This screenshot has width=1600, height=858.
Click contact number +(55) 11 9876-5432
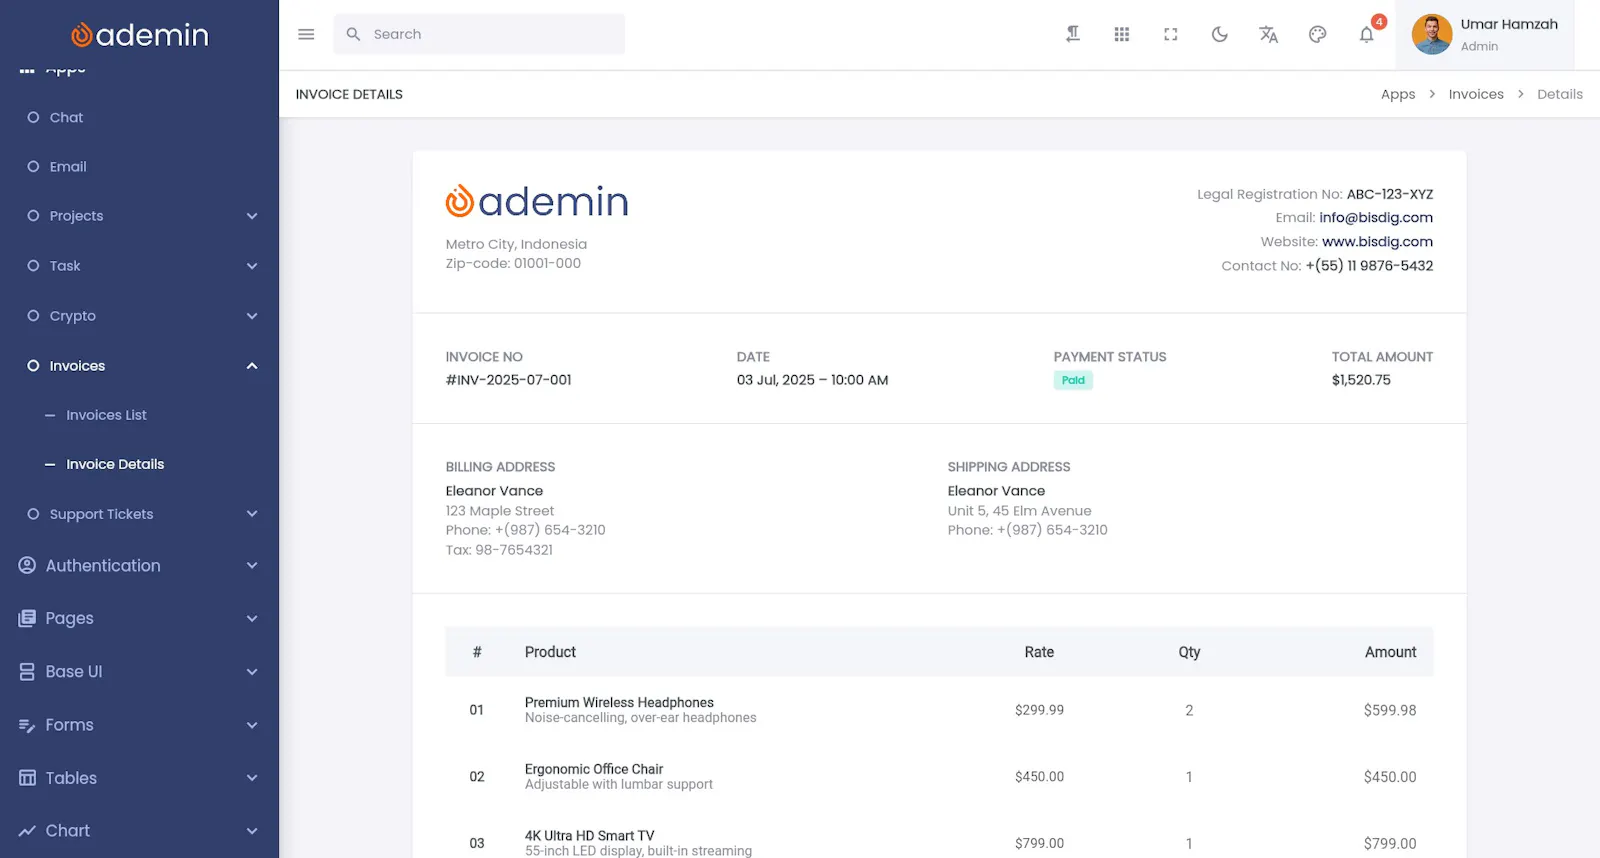(1369, 265)
